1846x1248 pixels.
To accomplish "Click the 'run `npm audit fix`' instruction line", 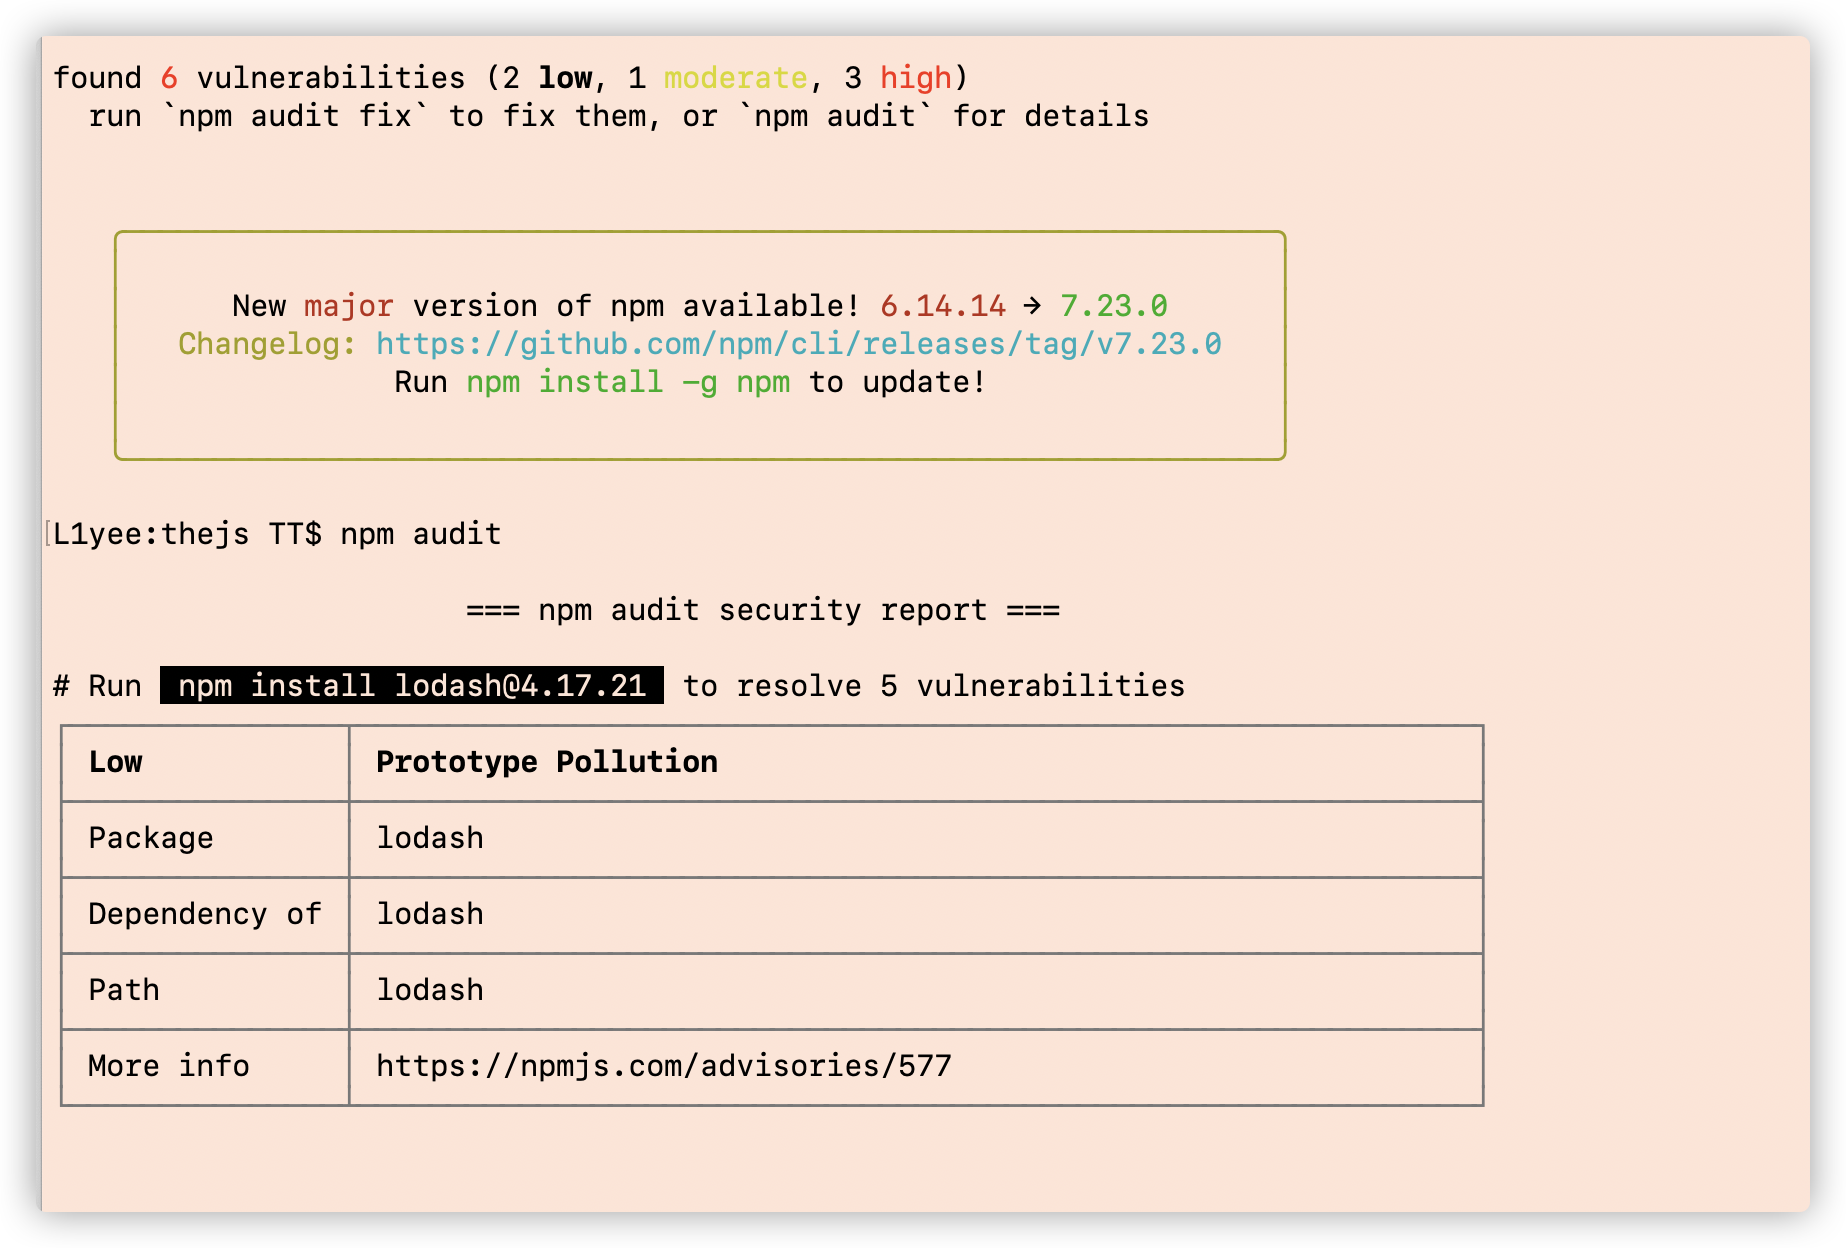I will pos(619,116).
